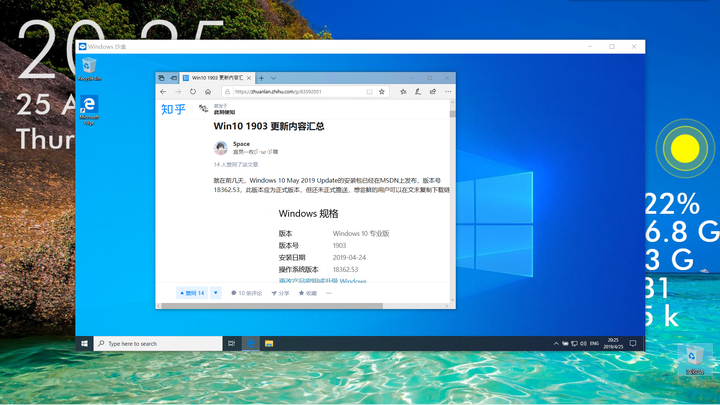Click the 知乎 logo
720x405 pixels.
point(173,109)
